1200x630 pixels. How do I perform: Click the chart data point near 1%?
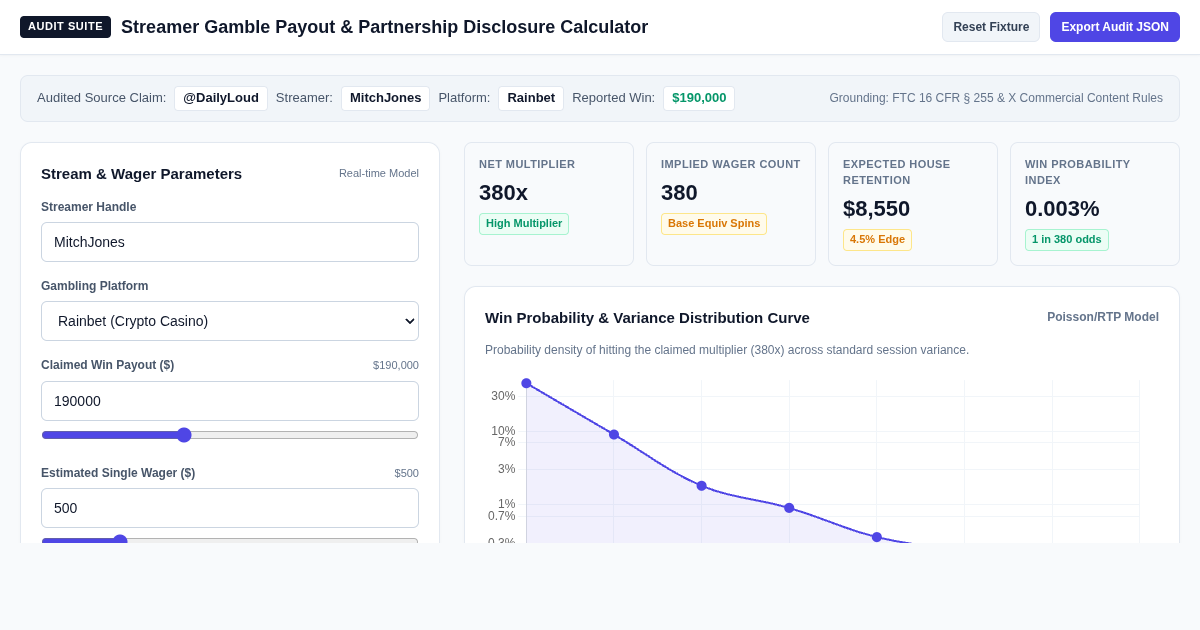point(789,508)
